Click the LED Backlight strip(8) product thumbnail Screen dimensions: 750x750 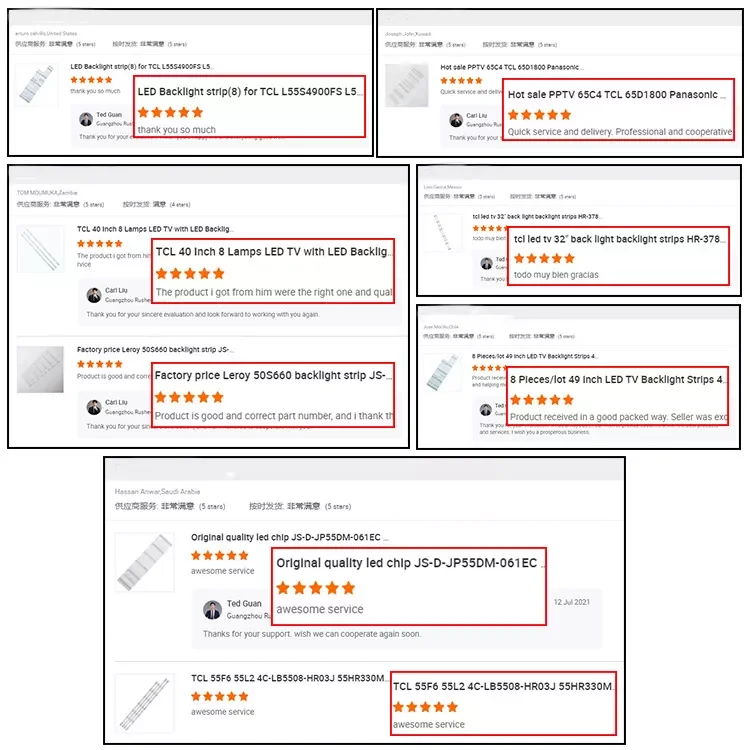pyautogui.click(x=36, y=84)
